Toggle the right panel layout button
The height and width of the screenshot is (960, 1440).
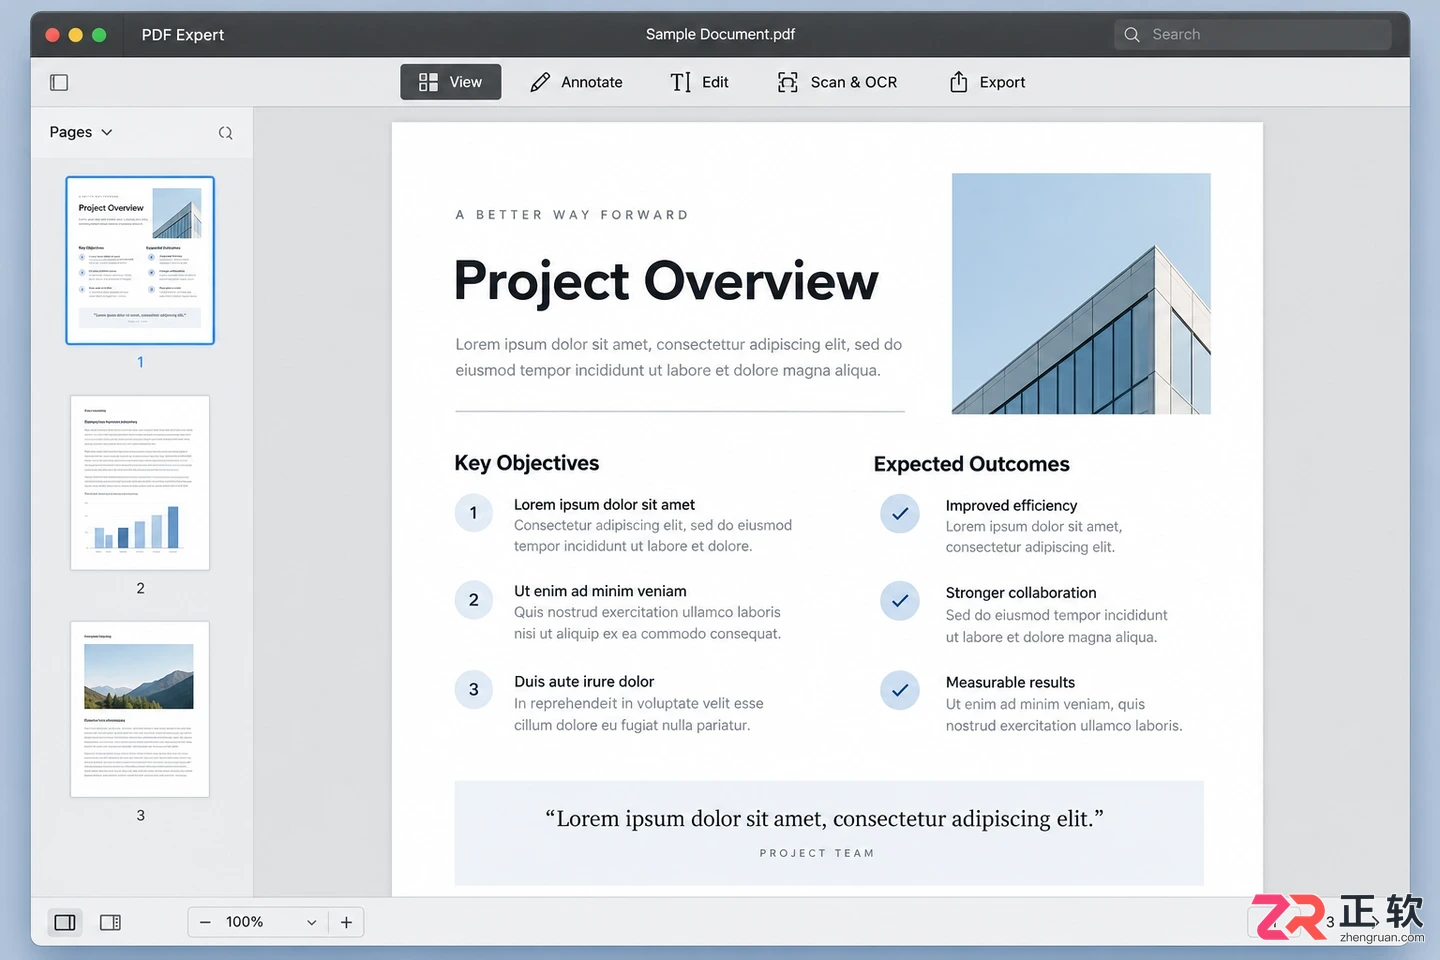[111, 922]
